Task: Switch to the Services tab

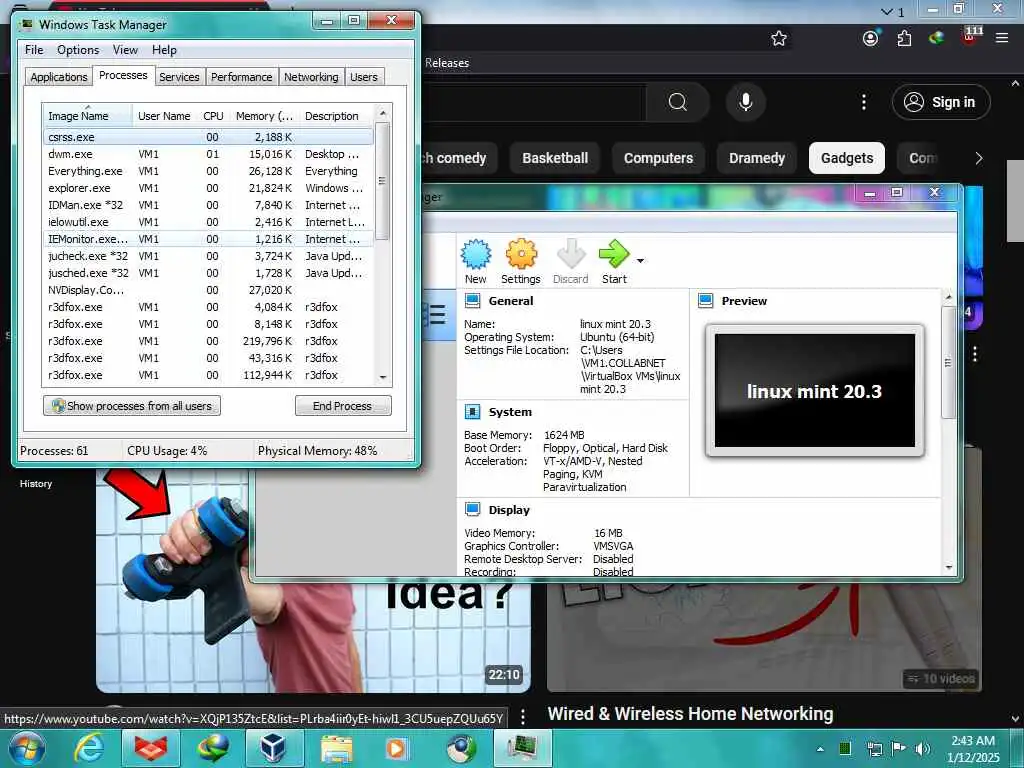Action: [179, 77]
